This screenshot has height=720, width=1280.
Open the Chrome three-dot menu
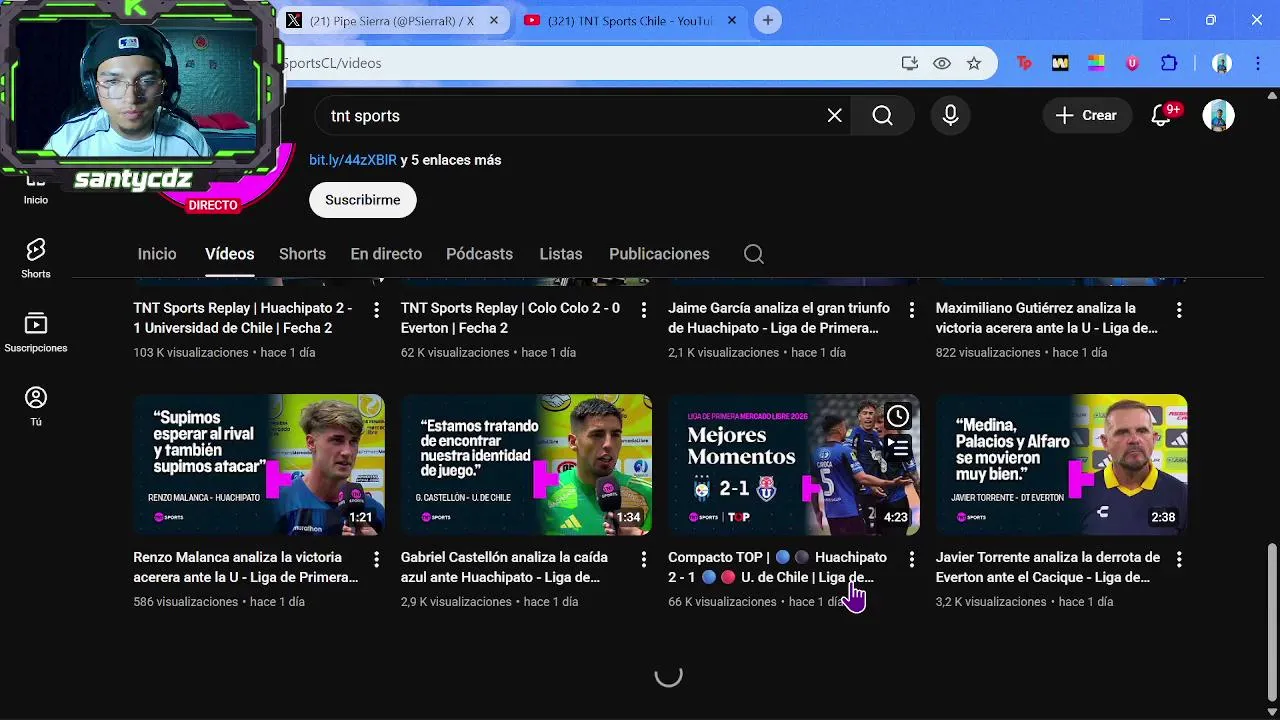click(1257, 63)
